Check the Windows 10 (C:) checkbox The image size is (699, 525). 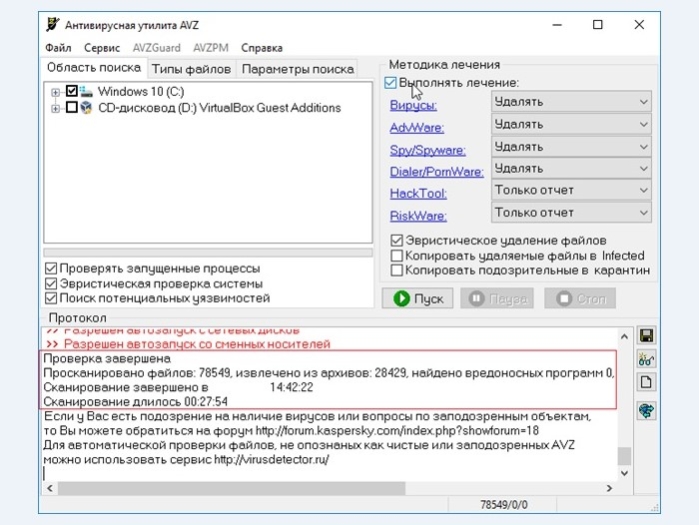(x=71, y=91)
